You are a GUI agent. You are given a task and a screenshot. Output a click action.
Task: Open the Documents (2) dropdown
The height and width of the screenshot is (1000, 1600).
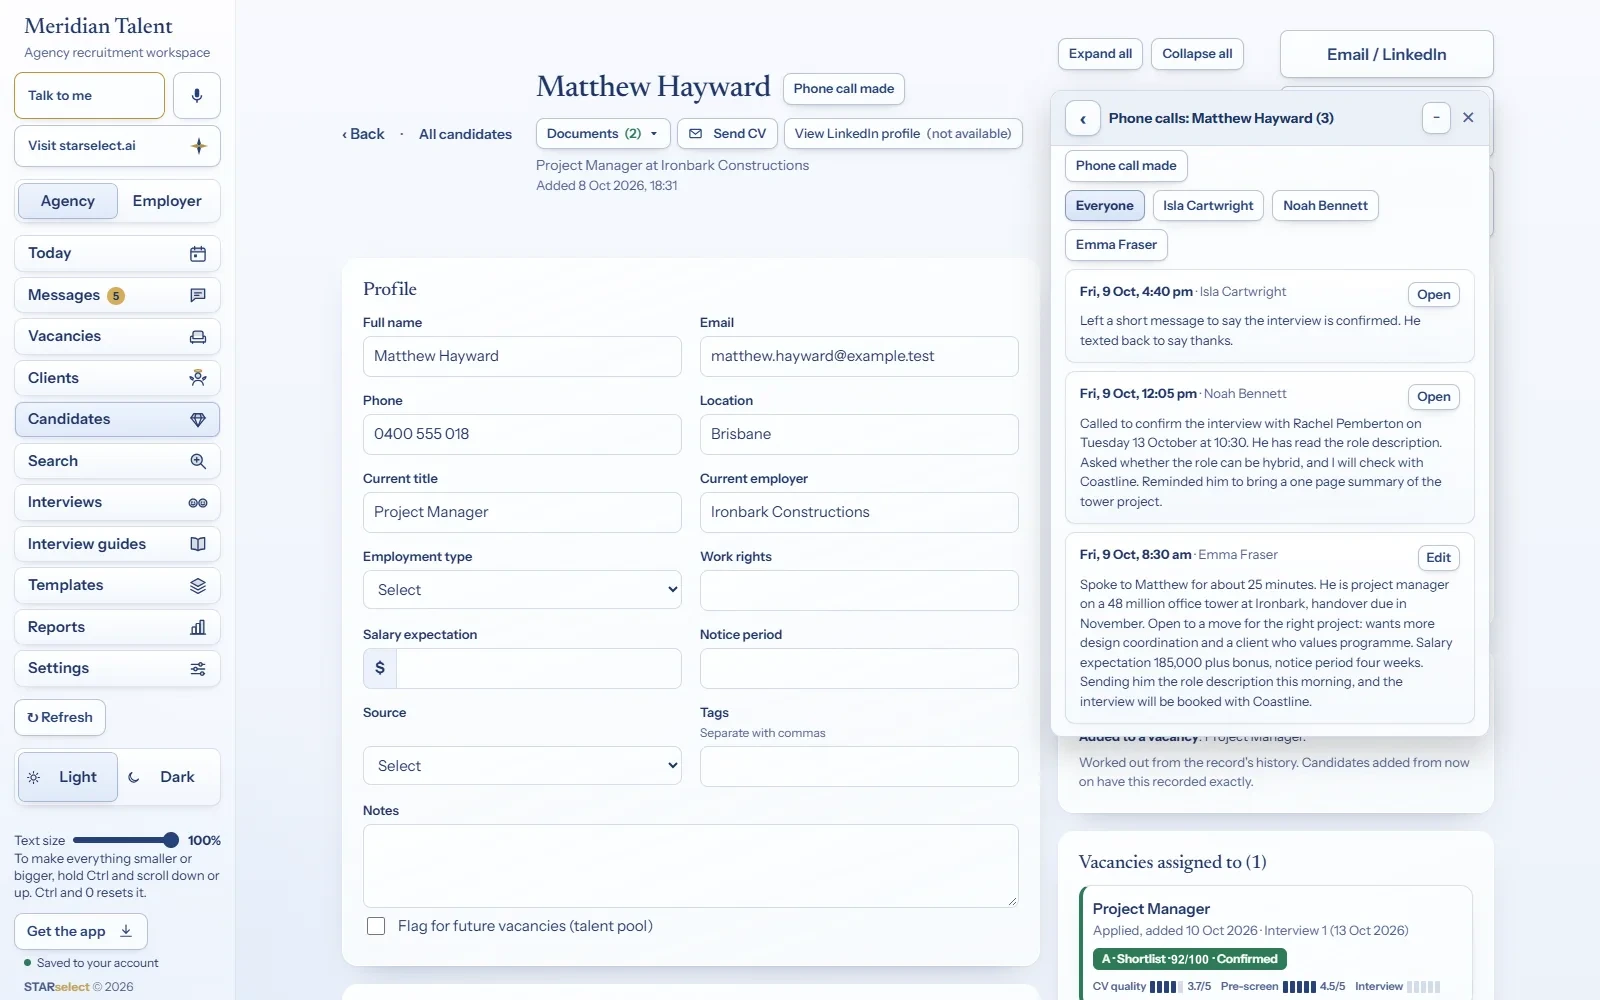point(602,134)
